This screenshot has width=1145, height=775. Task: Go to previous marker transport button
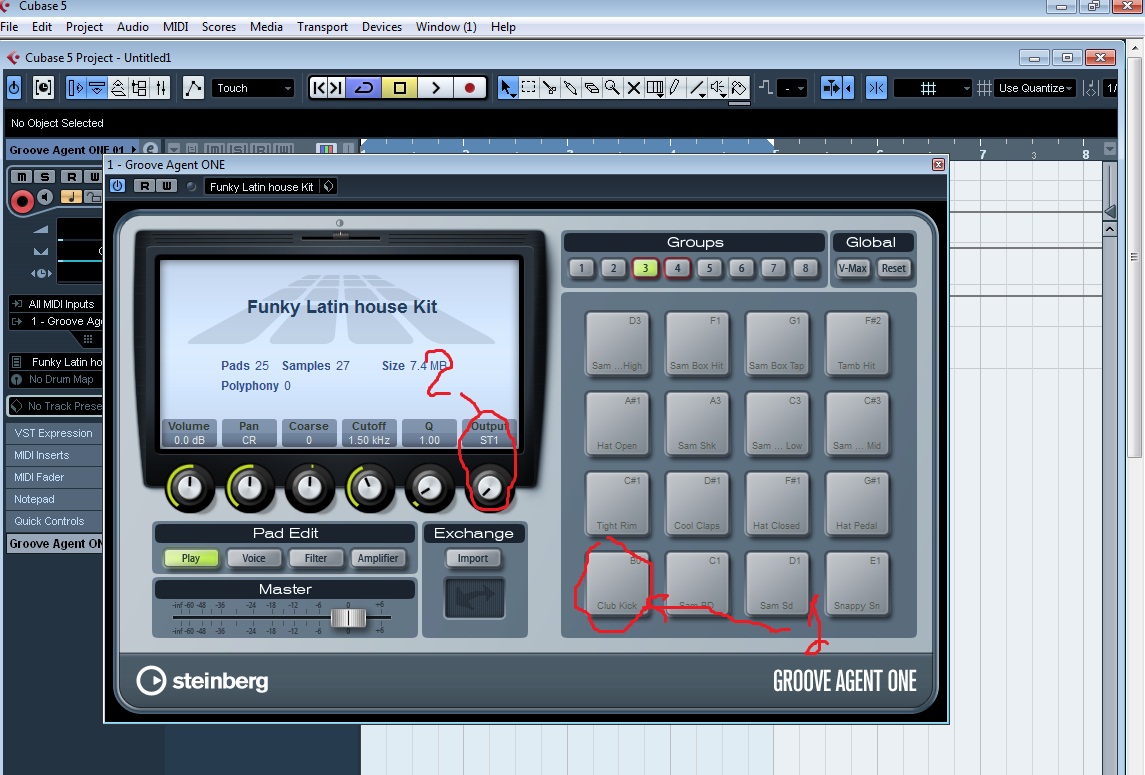[x=318, y=88]
